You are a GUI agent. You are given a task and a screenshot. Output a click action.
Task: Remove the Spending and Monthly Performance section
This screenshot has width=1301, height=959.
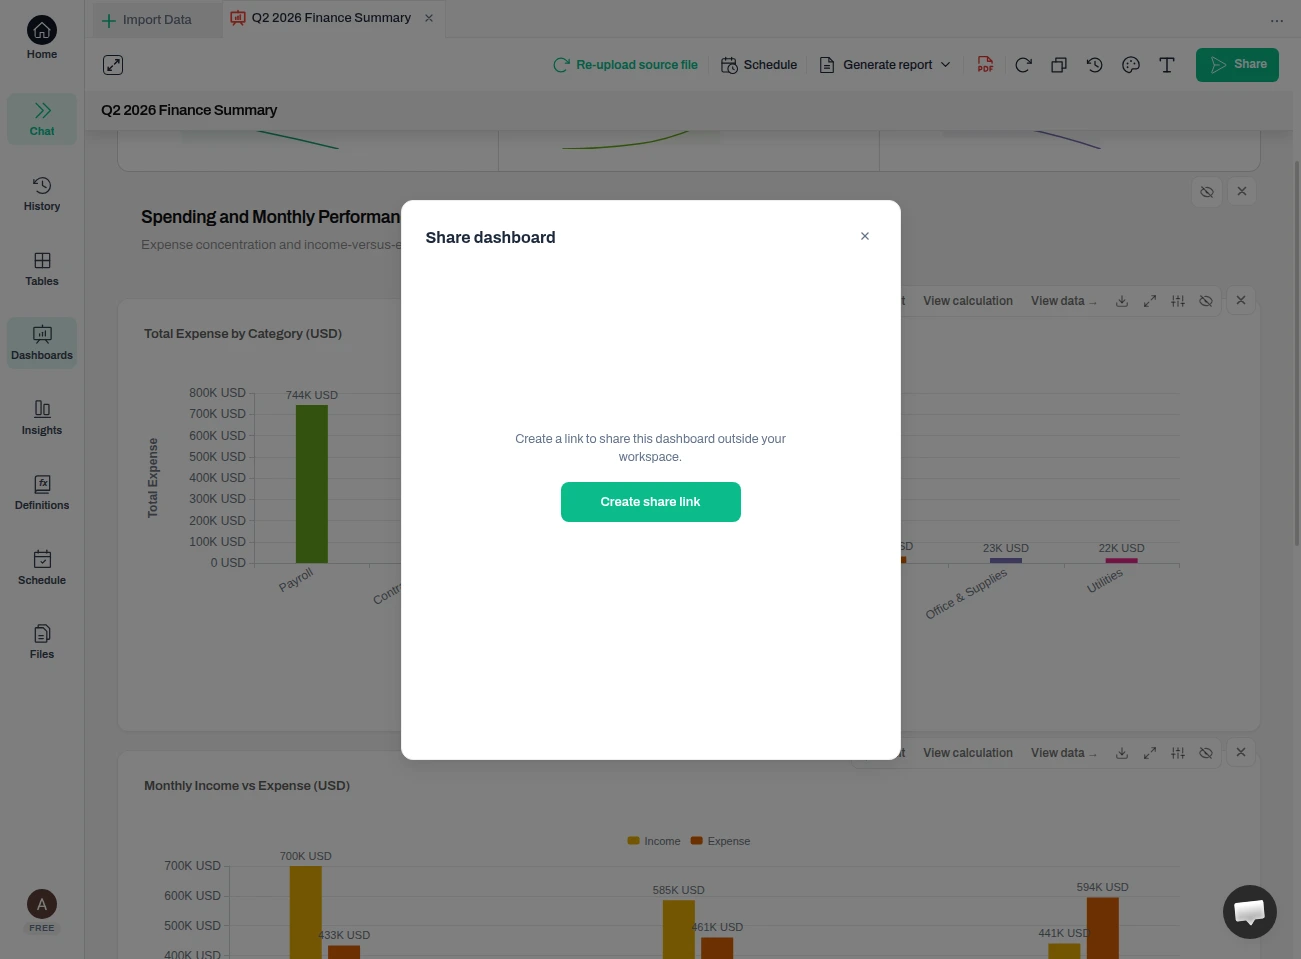(1242, 191)
